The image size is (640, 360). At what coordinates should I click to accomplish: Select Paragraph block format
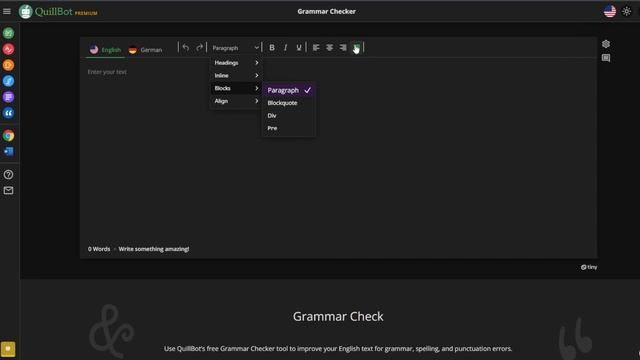tap(289, 90)
